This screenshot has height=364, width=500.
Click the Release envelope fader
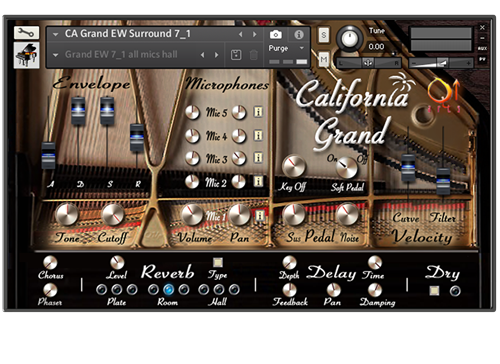coord(137,138)
